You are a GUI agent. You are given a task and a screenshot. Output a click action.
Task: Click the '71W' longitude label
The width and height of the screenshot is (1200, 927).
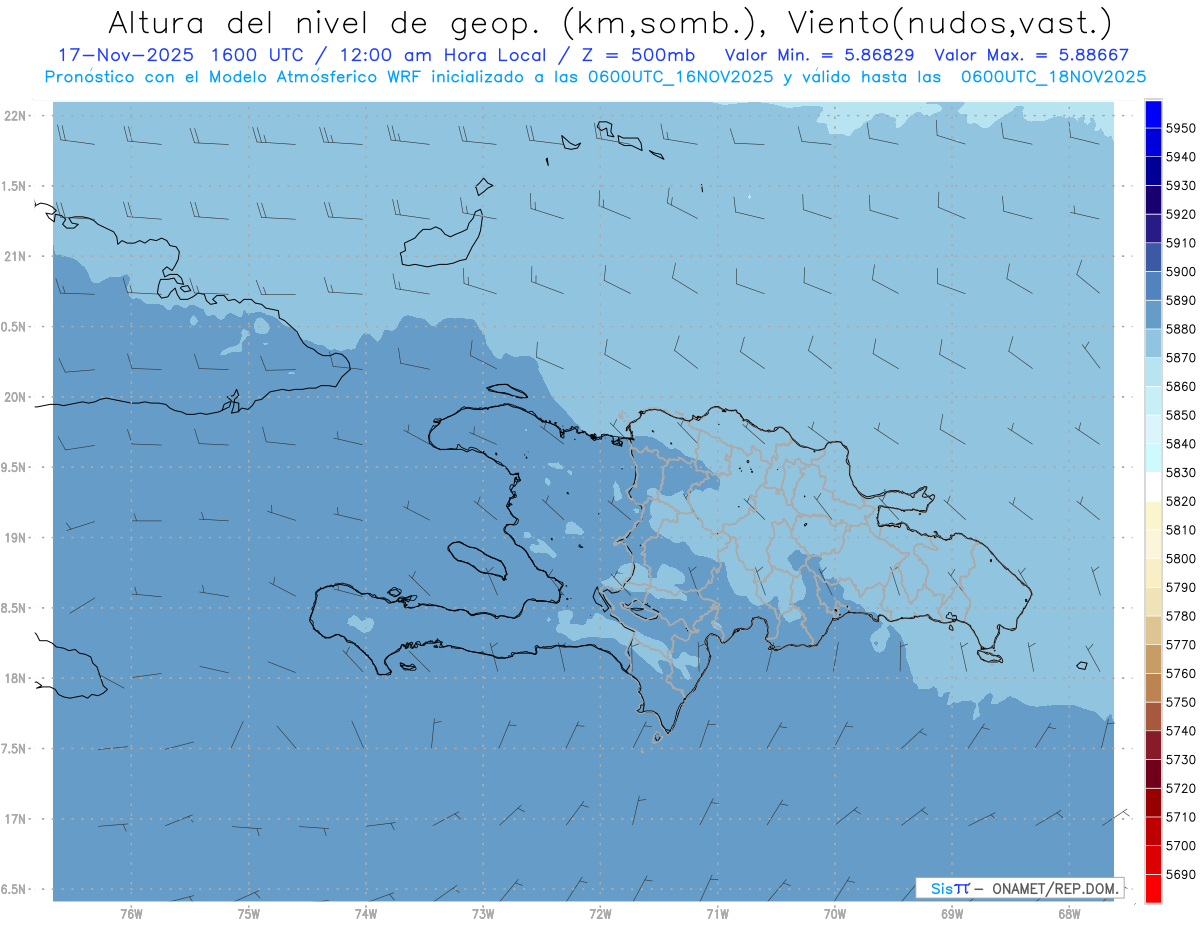[717, 913]
